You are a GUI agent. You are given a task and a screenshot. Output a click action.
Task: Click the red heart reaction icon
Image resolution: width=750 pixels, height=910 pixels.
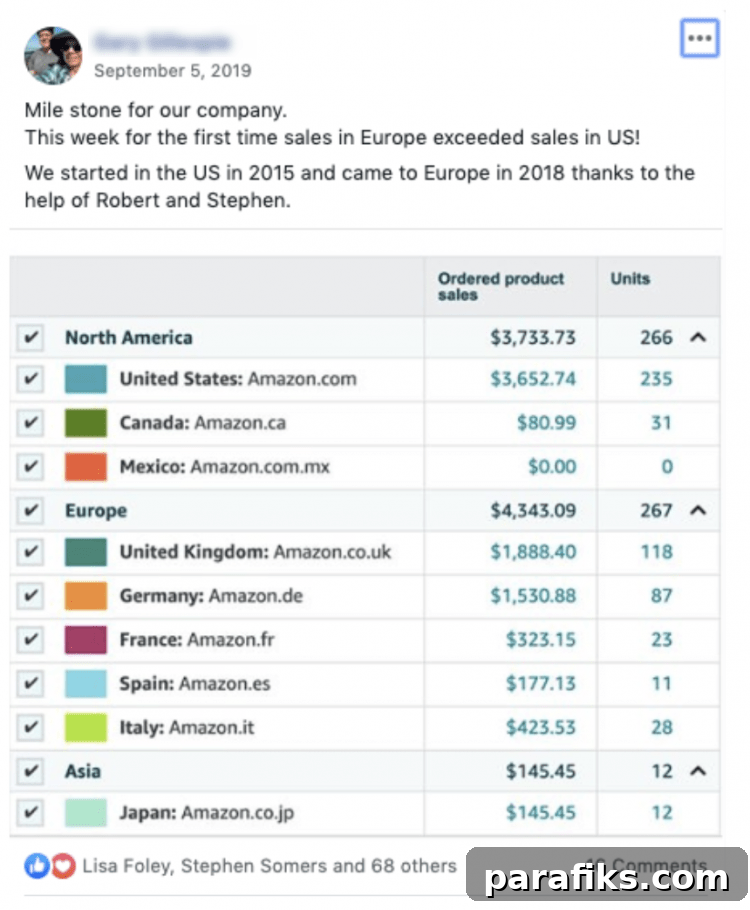point(63,866)
